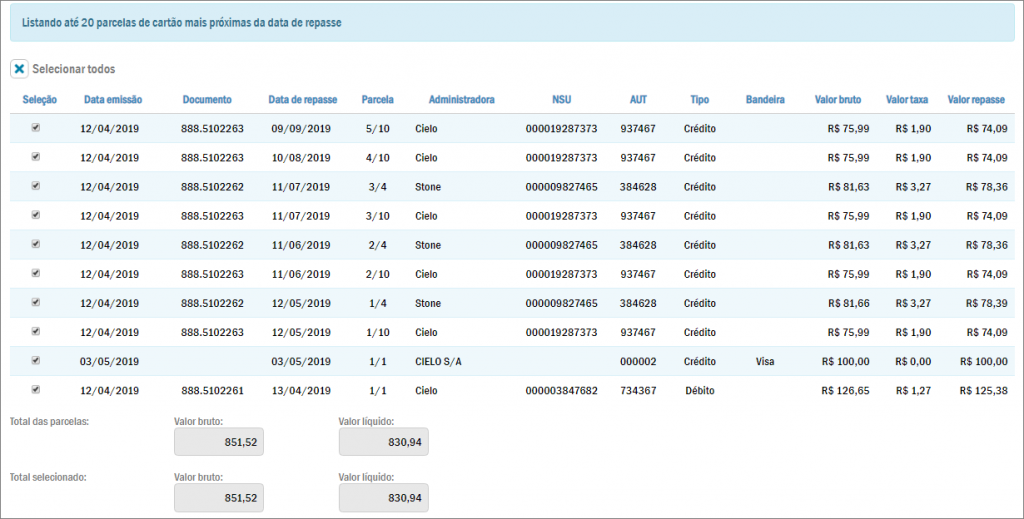The height and width of the screenshot is (519, 1024).
Task: Uncheck the Cielo parcela 2/10 row
Action: tap(36, 273)
